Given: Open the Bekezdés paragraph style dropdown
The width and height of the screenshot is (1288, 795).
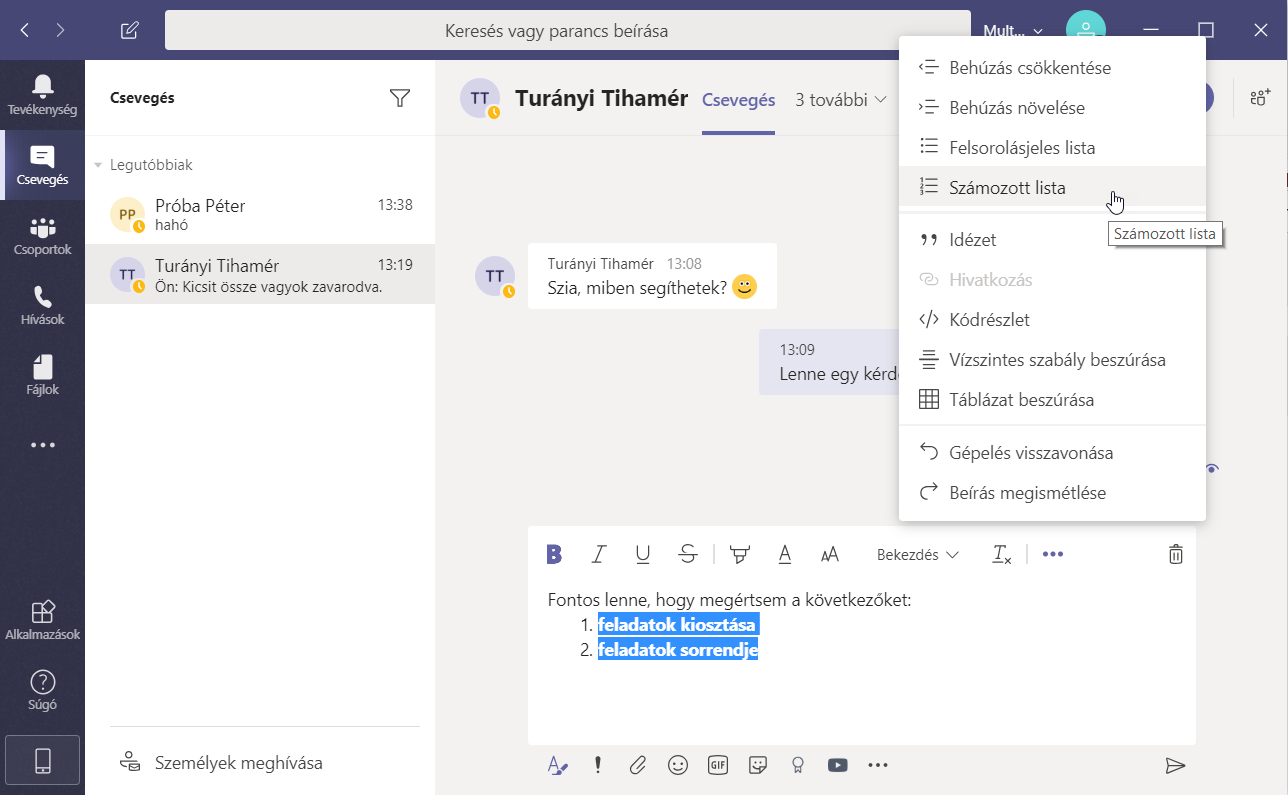Looking at the screenshot, I should (917, 554).
